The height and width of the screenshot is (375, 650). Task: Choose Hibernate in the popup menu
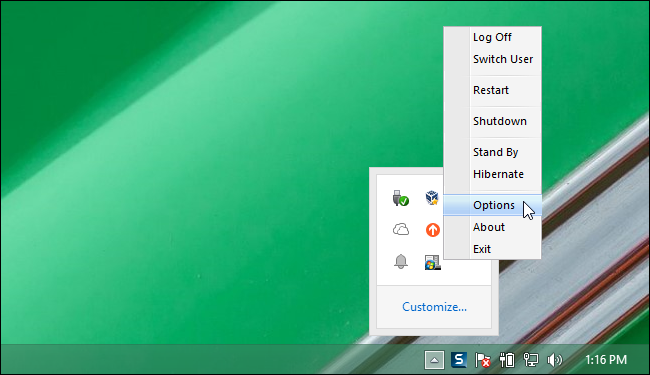tap(492, 174)
